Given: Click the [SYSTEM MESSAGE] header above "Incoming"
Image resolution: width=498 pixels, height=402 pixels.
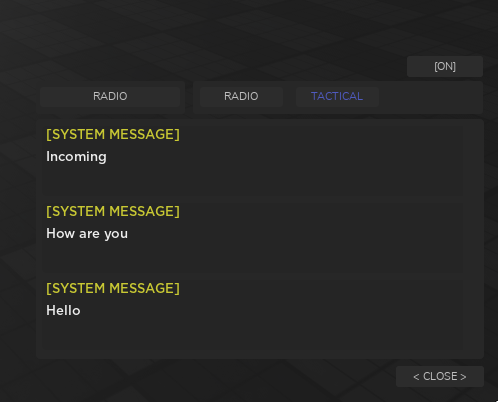Looking at the screenshot, I should pos(113,134).
